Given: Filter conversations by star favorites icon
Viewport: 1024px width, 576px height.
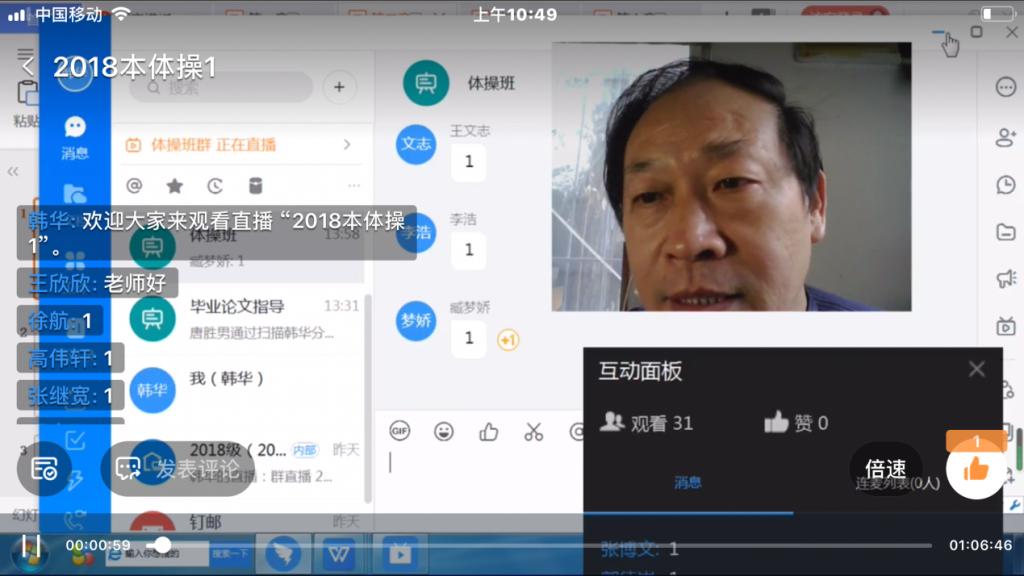Looking at the screenshot, I should 174,186.
